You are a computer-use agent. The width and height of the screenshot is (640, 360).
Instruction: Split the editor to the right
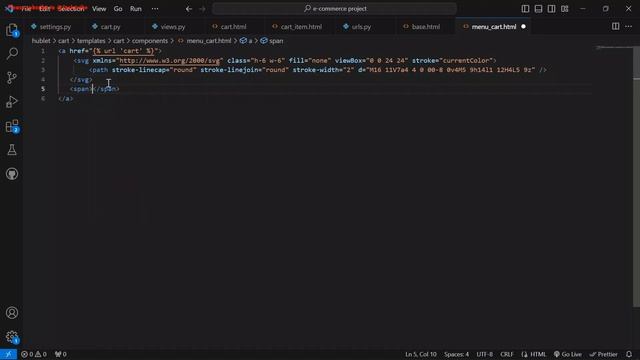(615, 27)
